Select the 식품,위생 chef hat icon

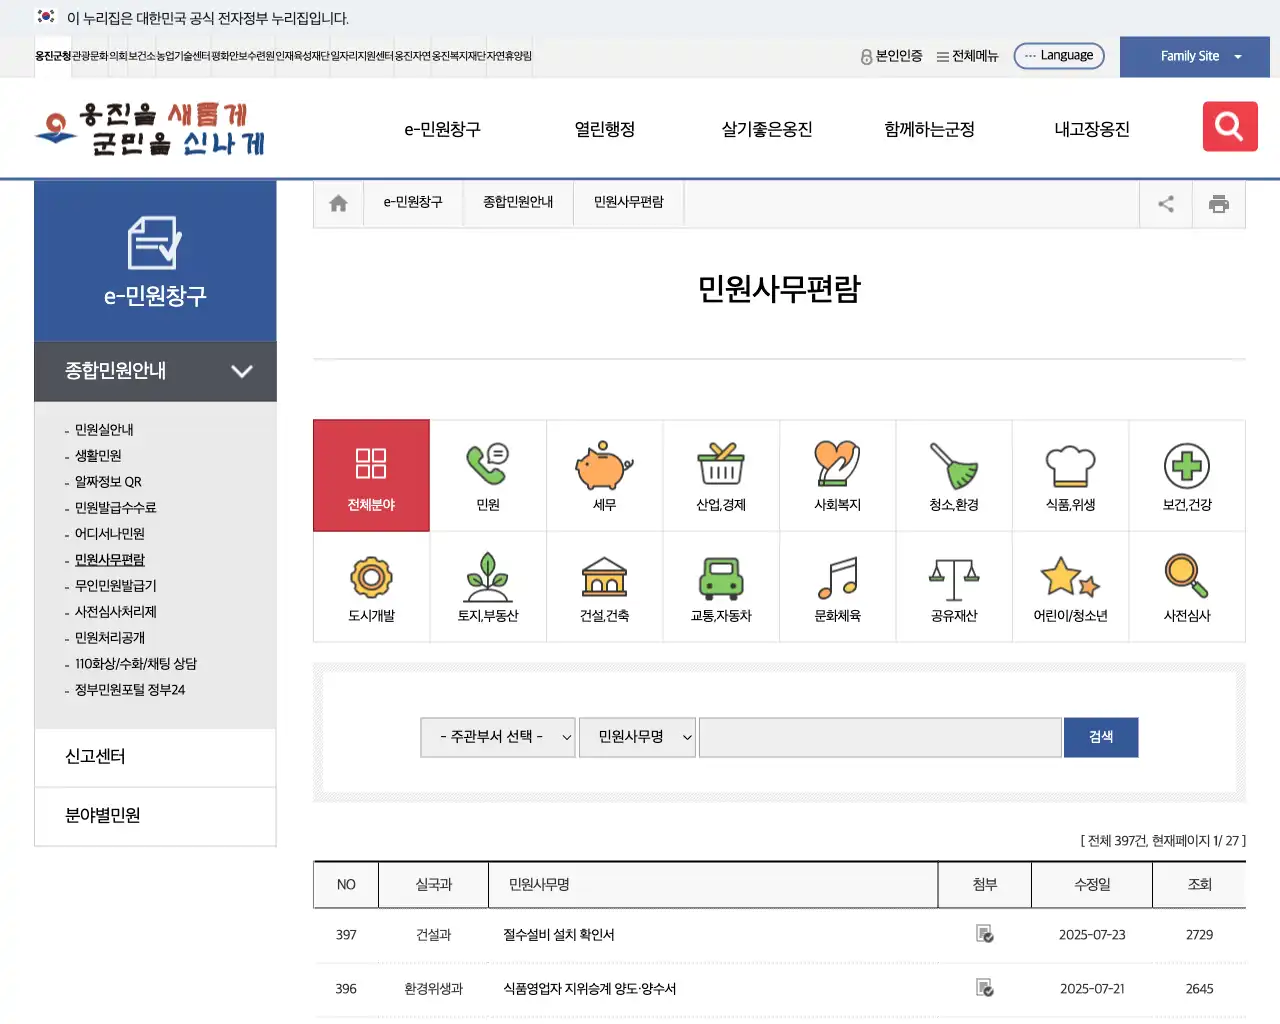pyautogui.click(x=1070, y=475)
